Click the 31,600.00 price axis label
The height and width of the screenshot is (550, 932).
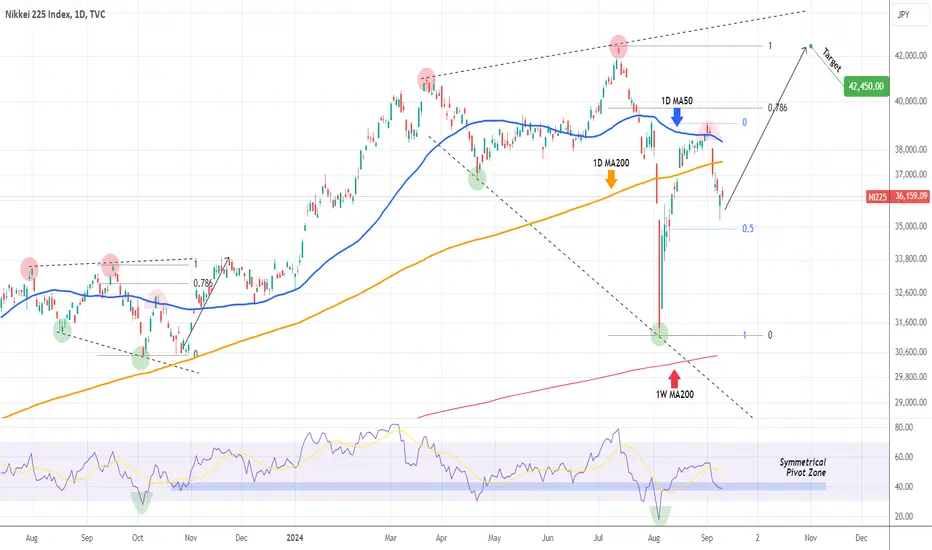pos(911,322)
